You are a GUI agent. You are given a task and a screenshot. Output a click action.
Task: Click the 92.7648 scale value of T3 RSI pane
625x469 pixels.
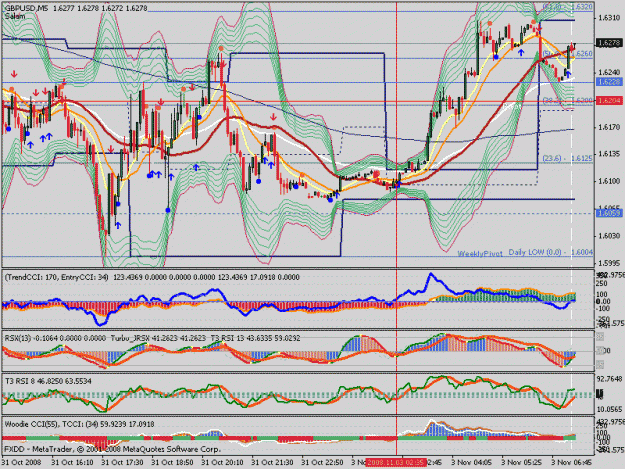tap(609, 378)
